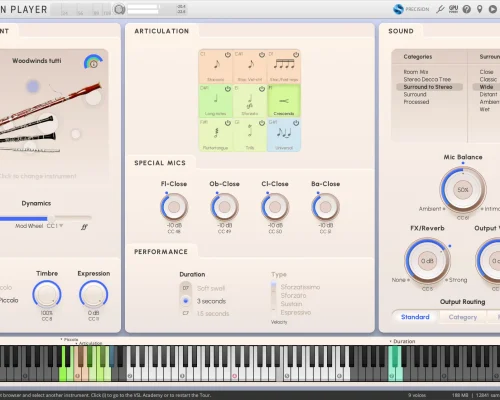Screen dimensions: 500x400
Task: Select 1.5 seconds duration option
Action: coord(213,313)
